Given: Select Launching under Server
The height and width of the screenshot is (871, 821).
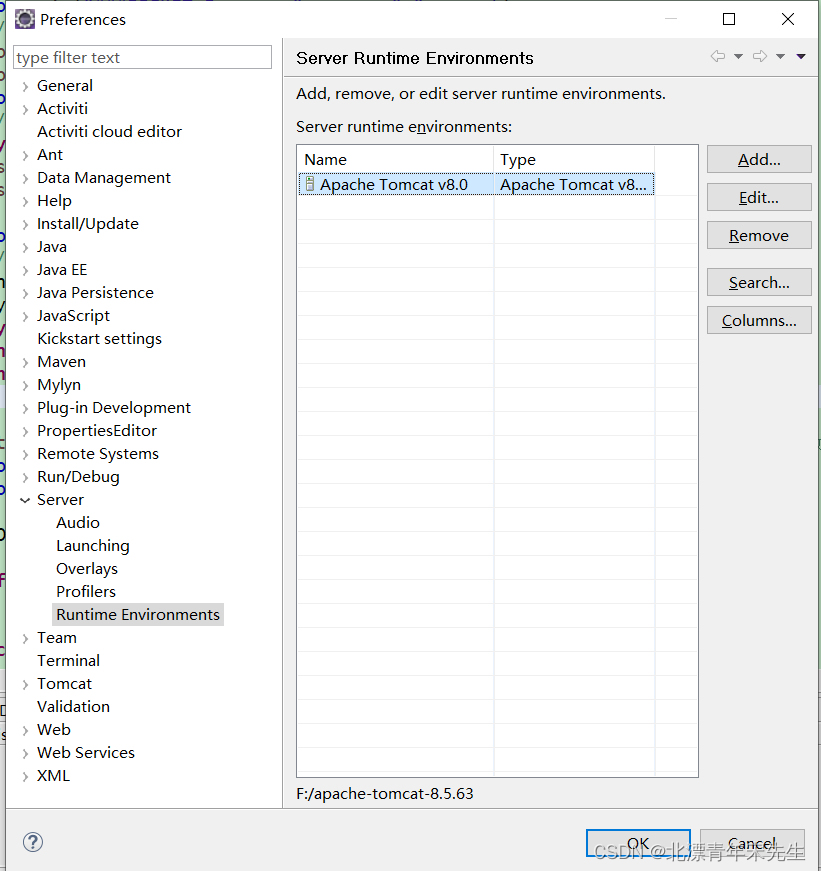Looking at the screenshot, I should 92,545.
